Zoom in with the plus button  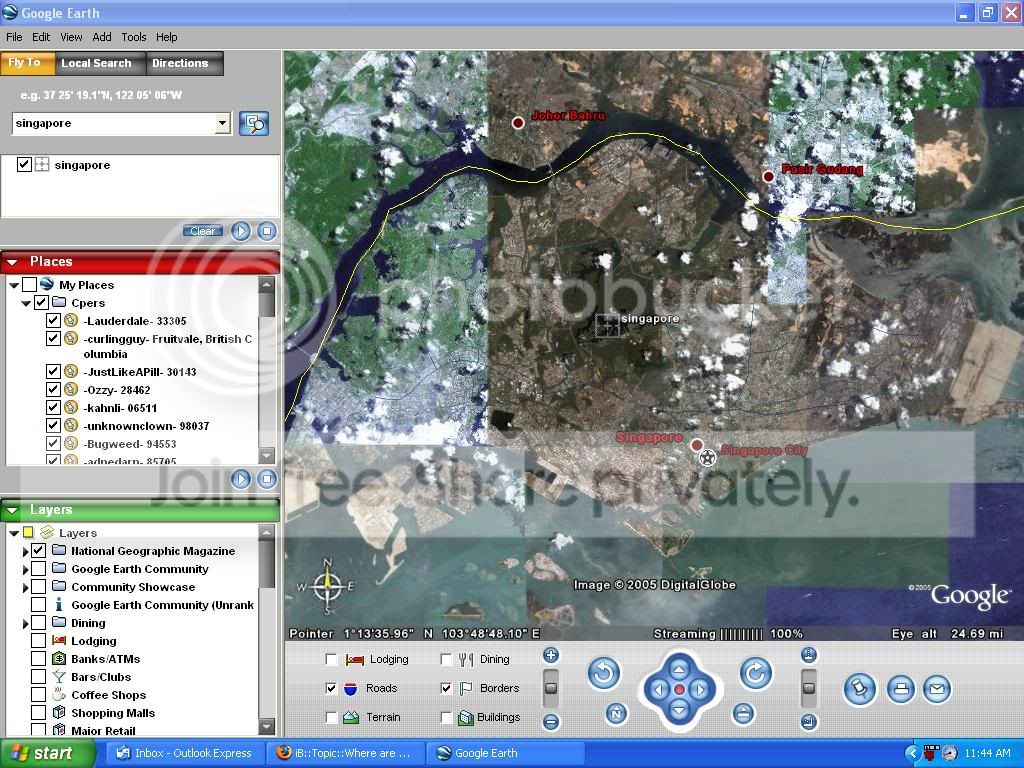coord(551,655)
